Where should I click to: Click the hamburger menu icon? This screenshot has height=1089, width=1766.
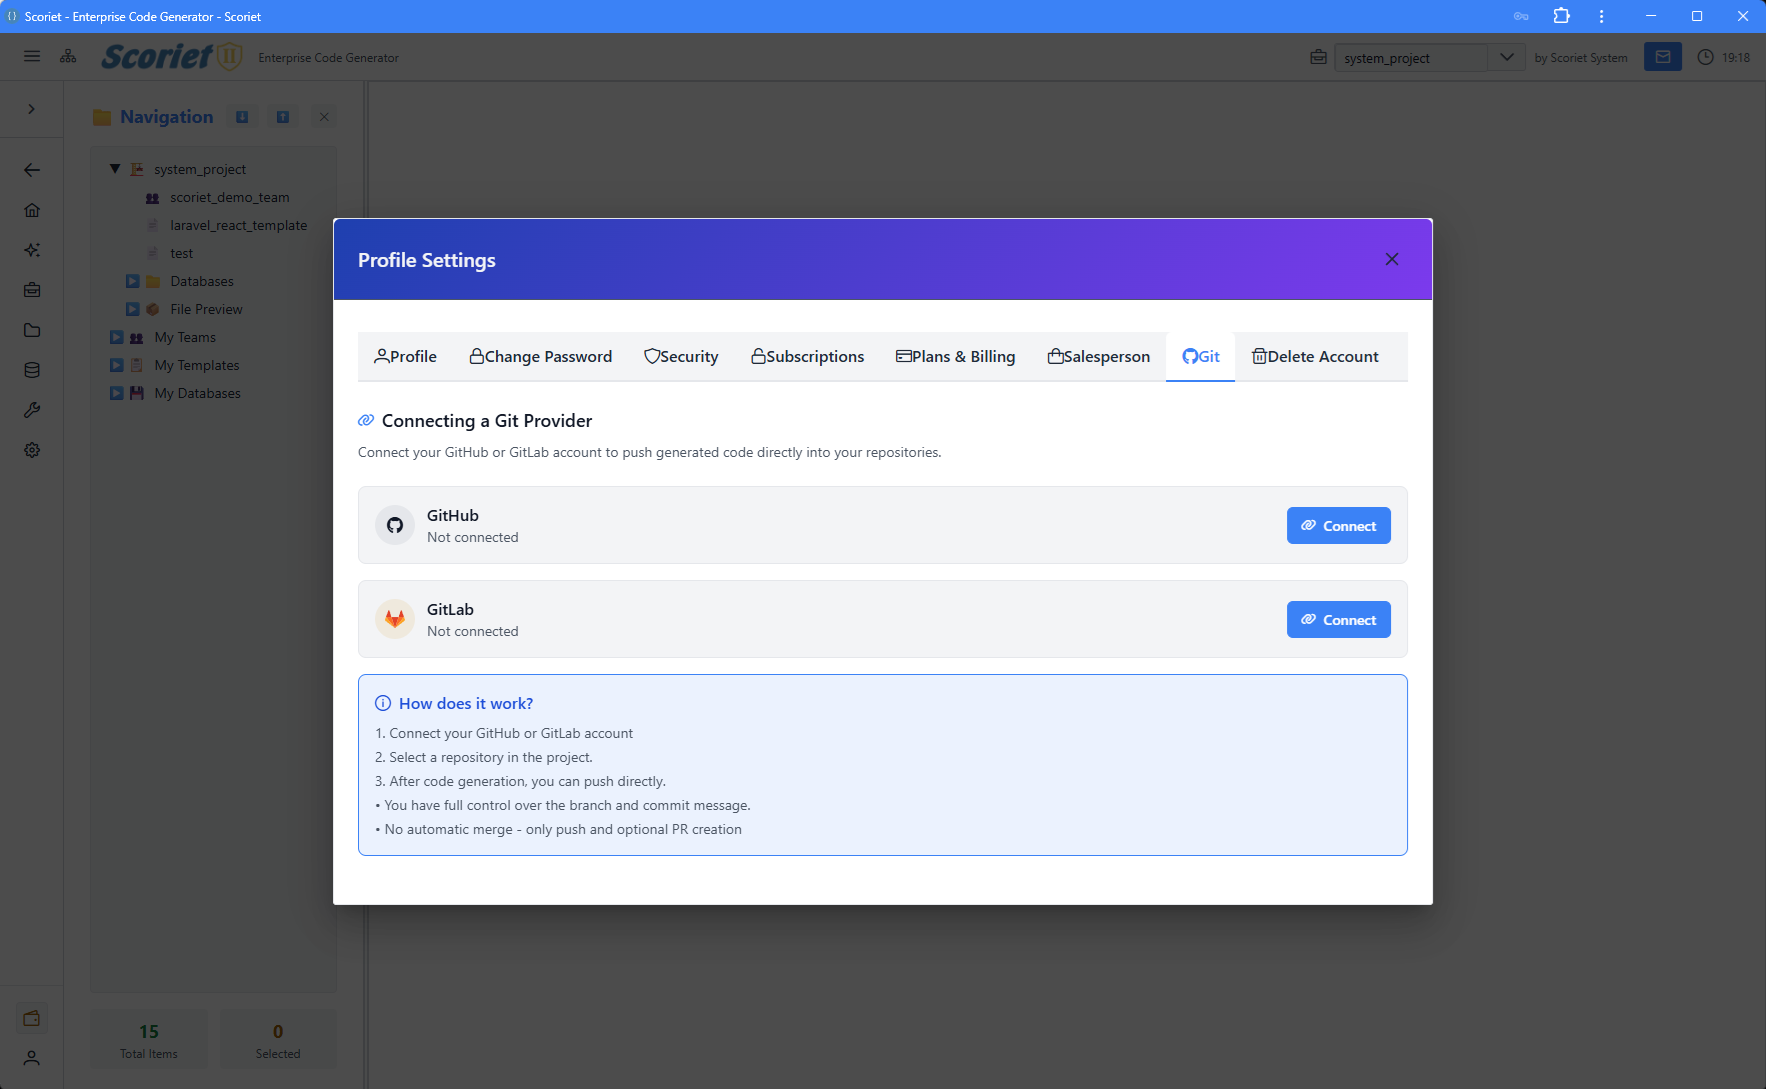click(32, 57)
